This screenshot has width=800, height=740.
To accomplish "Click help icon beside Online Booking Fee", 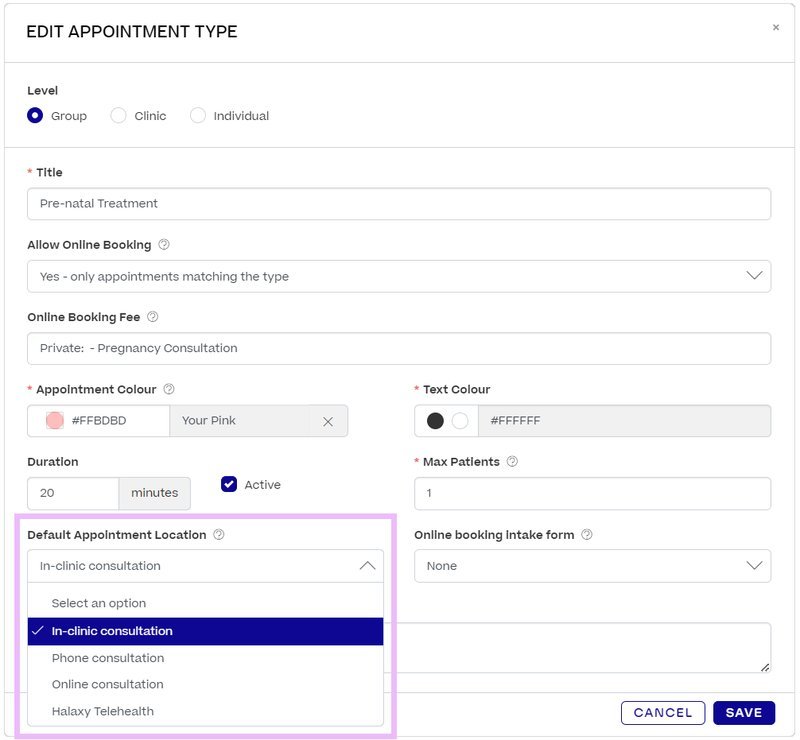I will tap(153, 316).
